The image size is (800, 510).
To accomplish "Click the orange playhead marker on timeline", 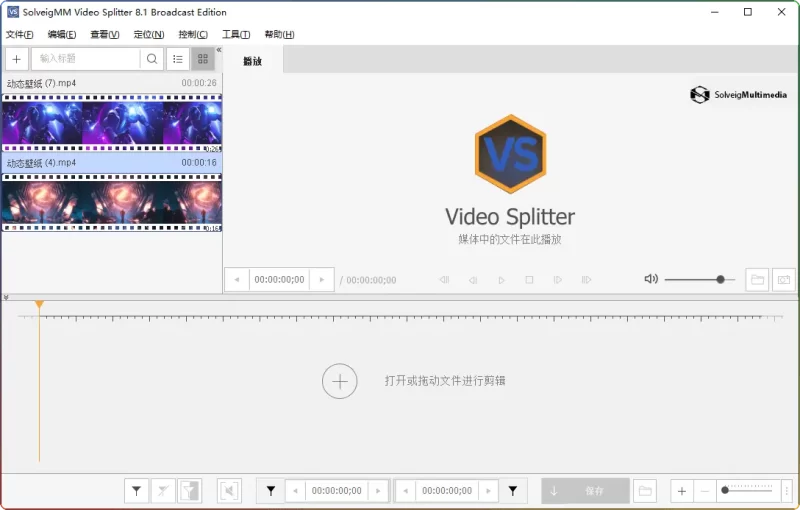I will pos(39,304).
